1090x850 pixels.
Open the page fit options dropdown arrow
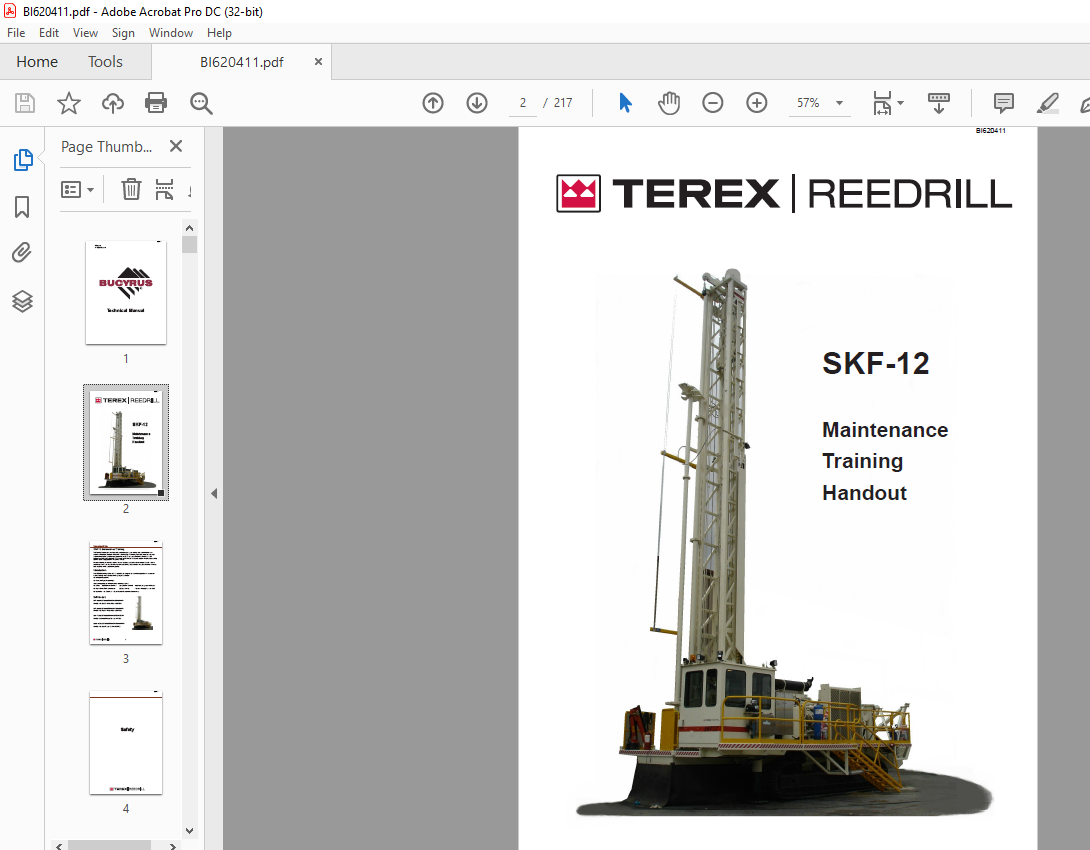pyautogui.click(x=901, y=103)
